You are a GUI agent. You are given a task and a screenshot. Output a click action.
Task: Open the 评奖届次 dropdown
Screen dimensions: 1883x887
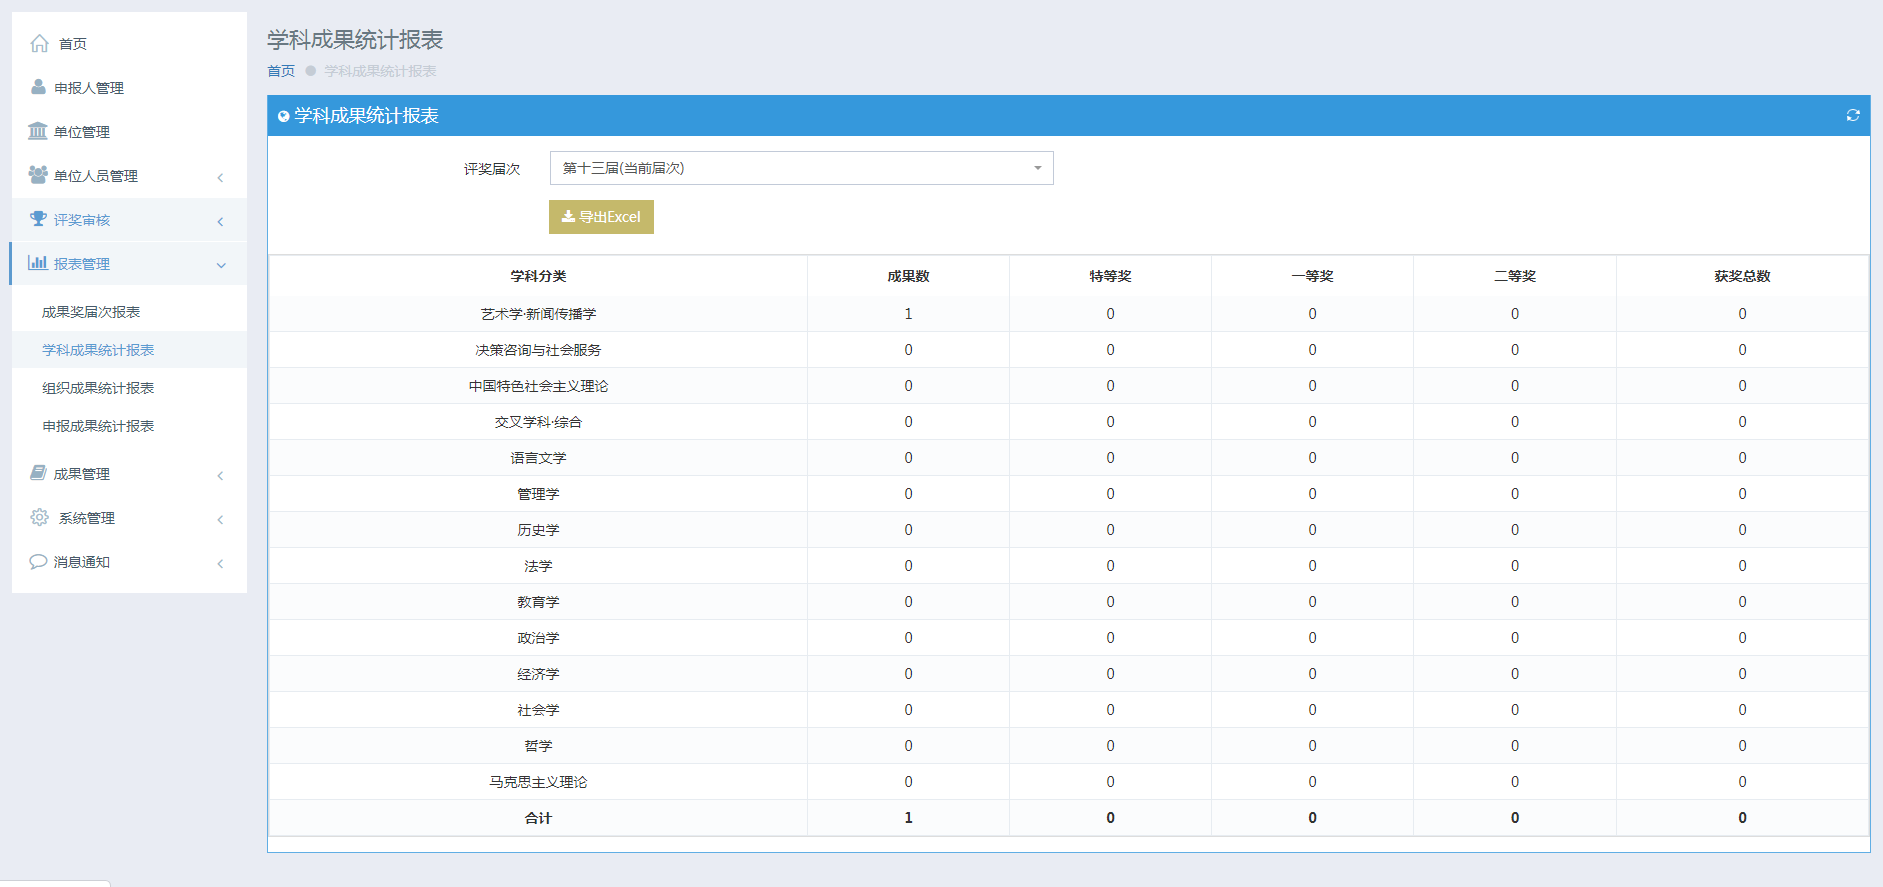pyautogui.click(x=802, y=168)
